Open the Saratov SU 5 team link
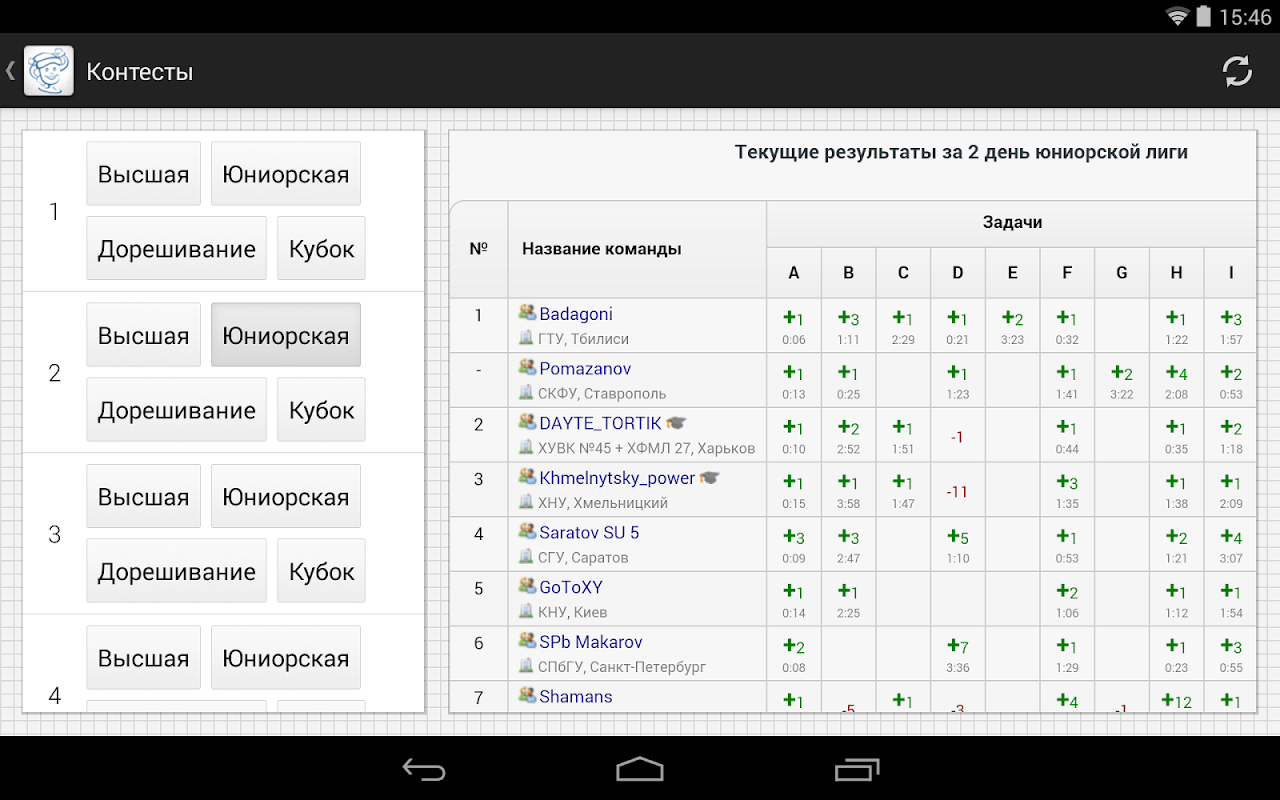Screen dimensions: 1280x800 coord(589,533)
